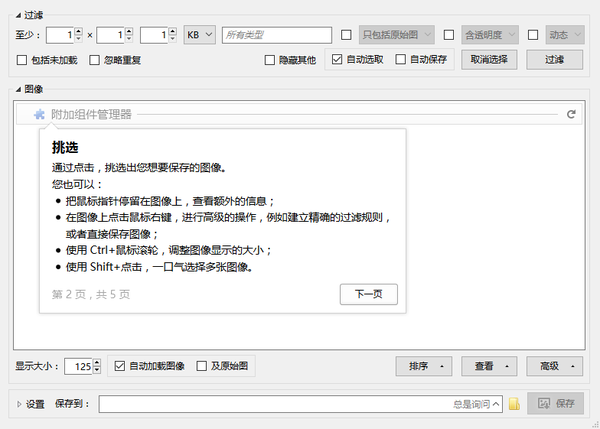Screen dimensions: 600x429
Task: Click the puzzle-piece add-on icon
Action: [x=39, y=114]
